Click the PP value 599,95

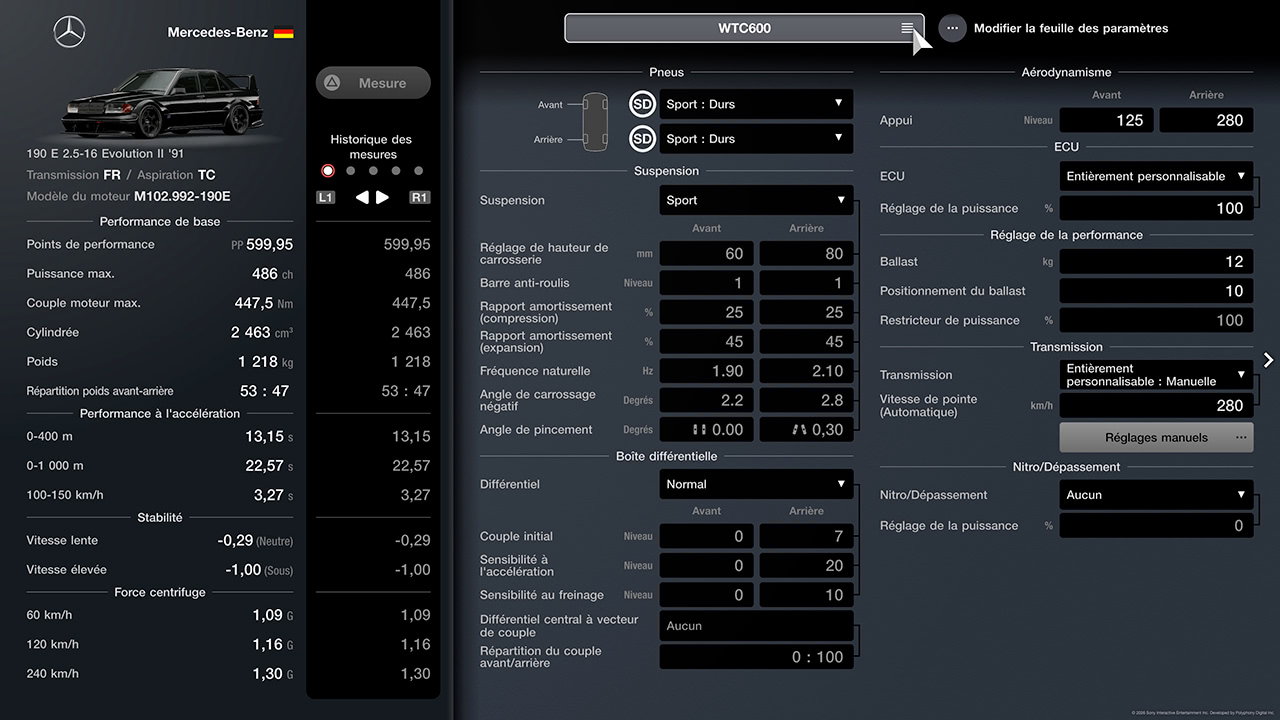269,244
